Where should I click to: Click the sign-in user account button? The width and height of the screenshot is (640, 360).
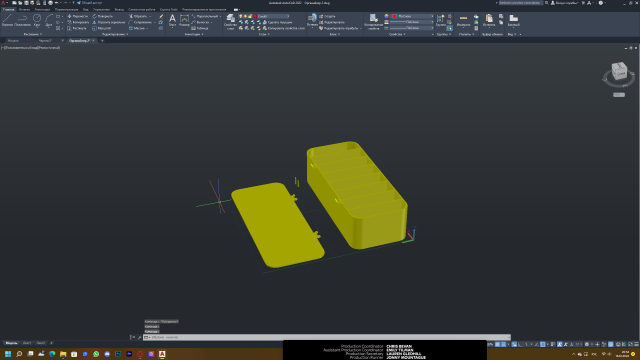pos(564,3)
